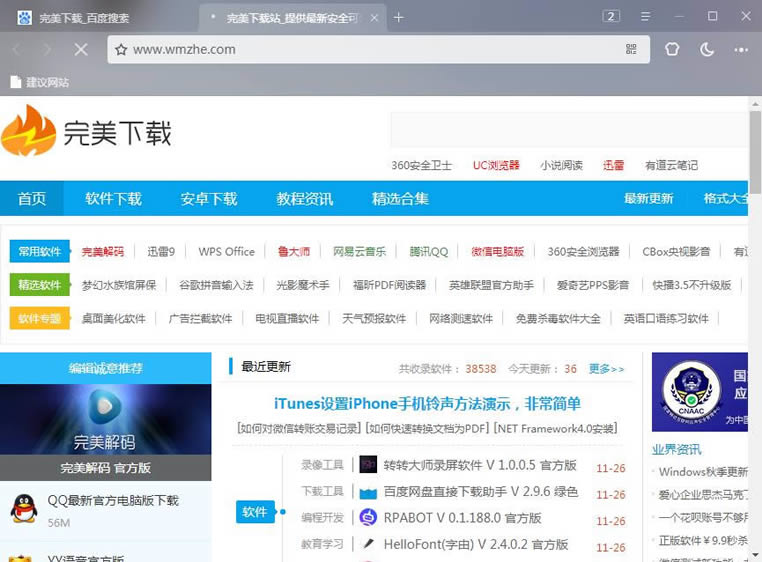Click the 软件专题 yellow label

tap(39, 318)
